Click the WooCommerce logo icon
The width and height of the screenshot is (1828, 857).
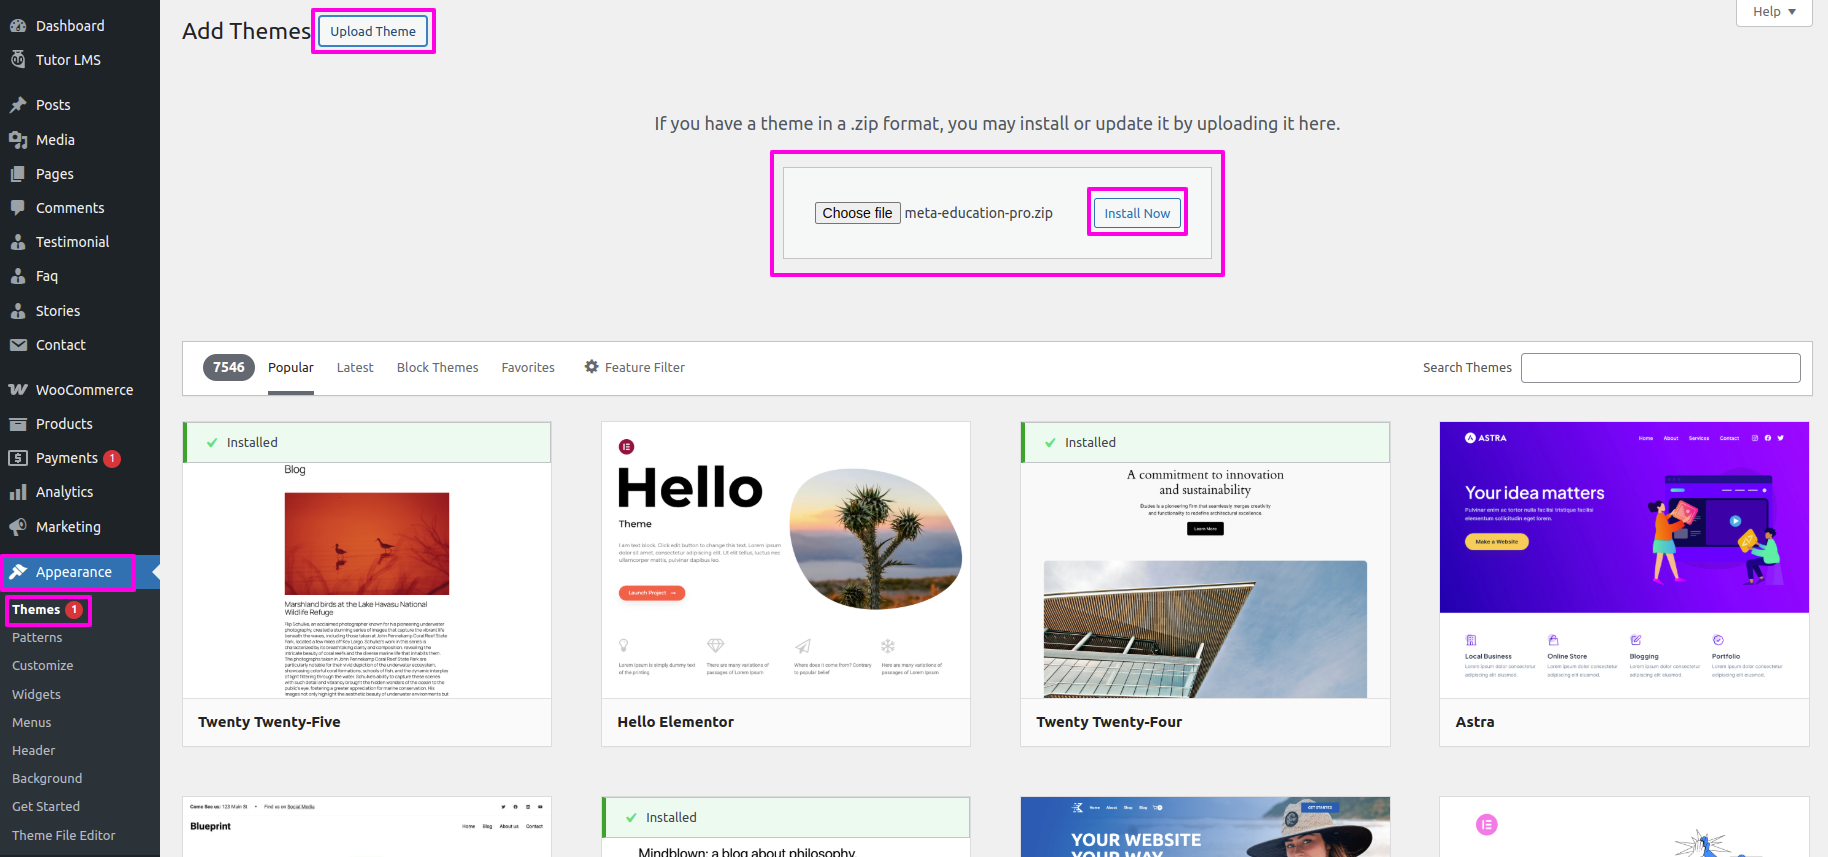click(18, 390)
